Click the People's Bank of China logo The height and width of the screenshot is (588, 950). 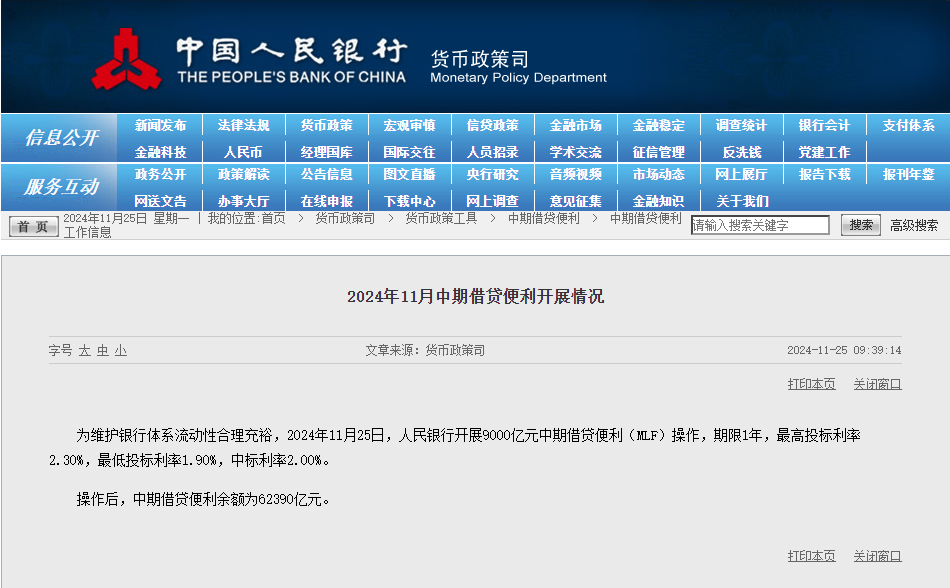tap(127, 60)
